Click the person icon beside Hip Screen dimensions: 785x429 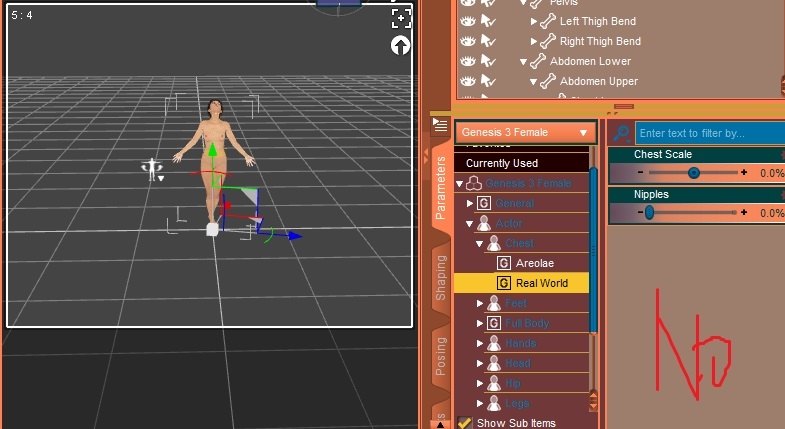pyautogui.click(x=494, y=383)
